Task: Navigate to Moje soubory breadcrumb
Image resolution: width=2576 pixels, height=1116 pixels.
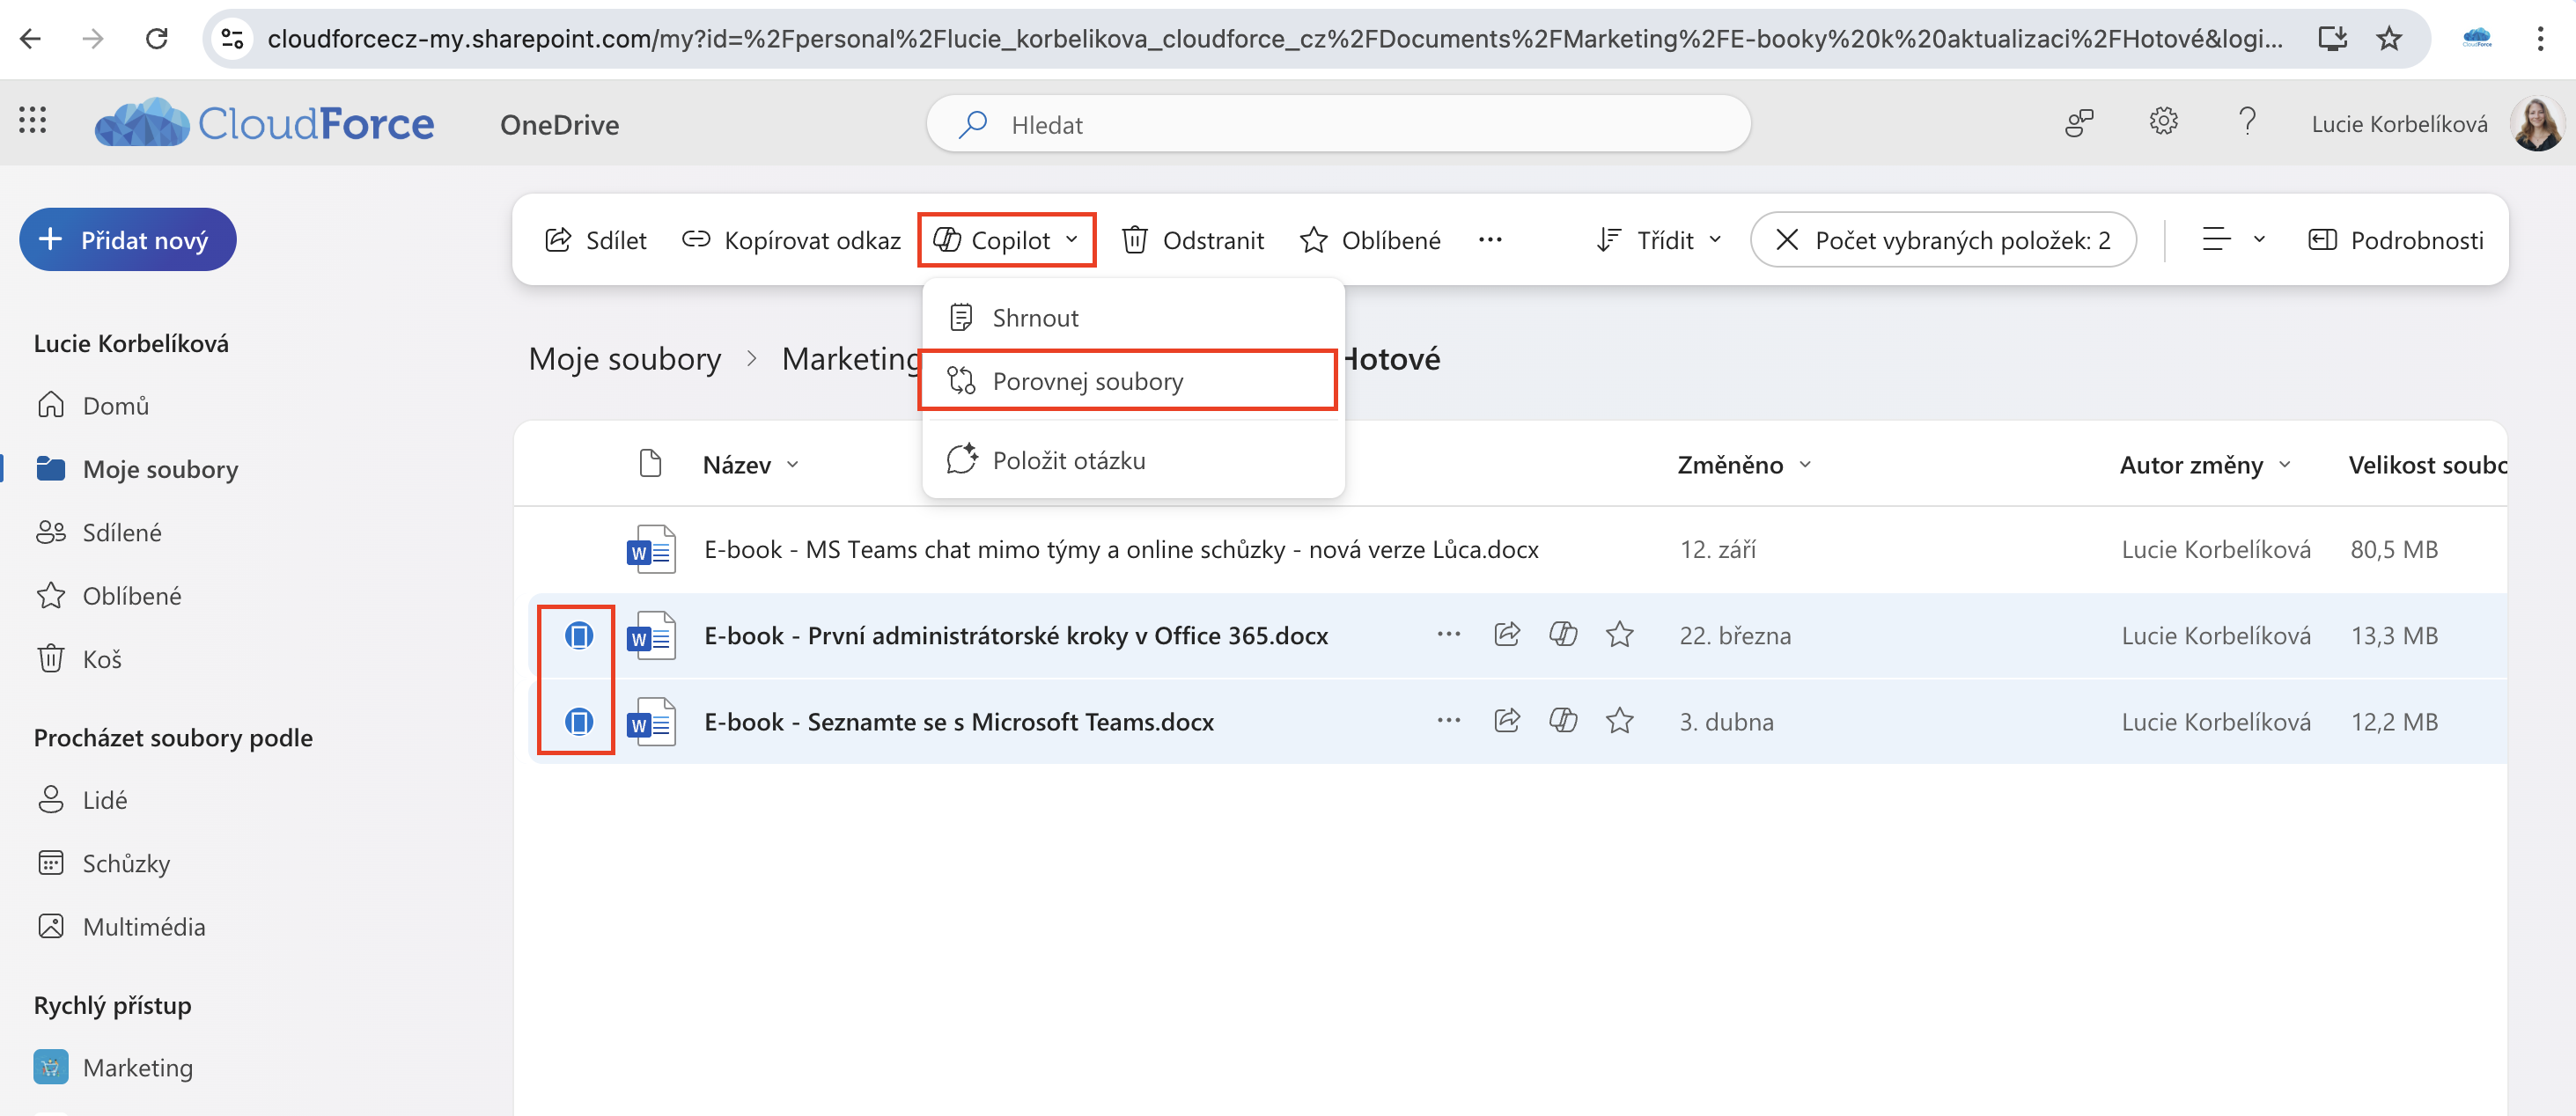Action: tap(625, 359)
